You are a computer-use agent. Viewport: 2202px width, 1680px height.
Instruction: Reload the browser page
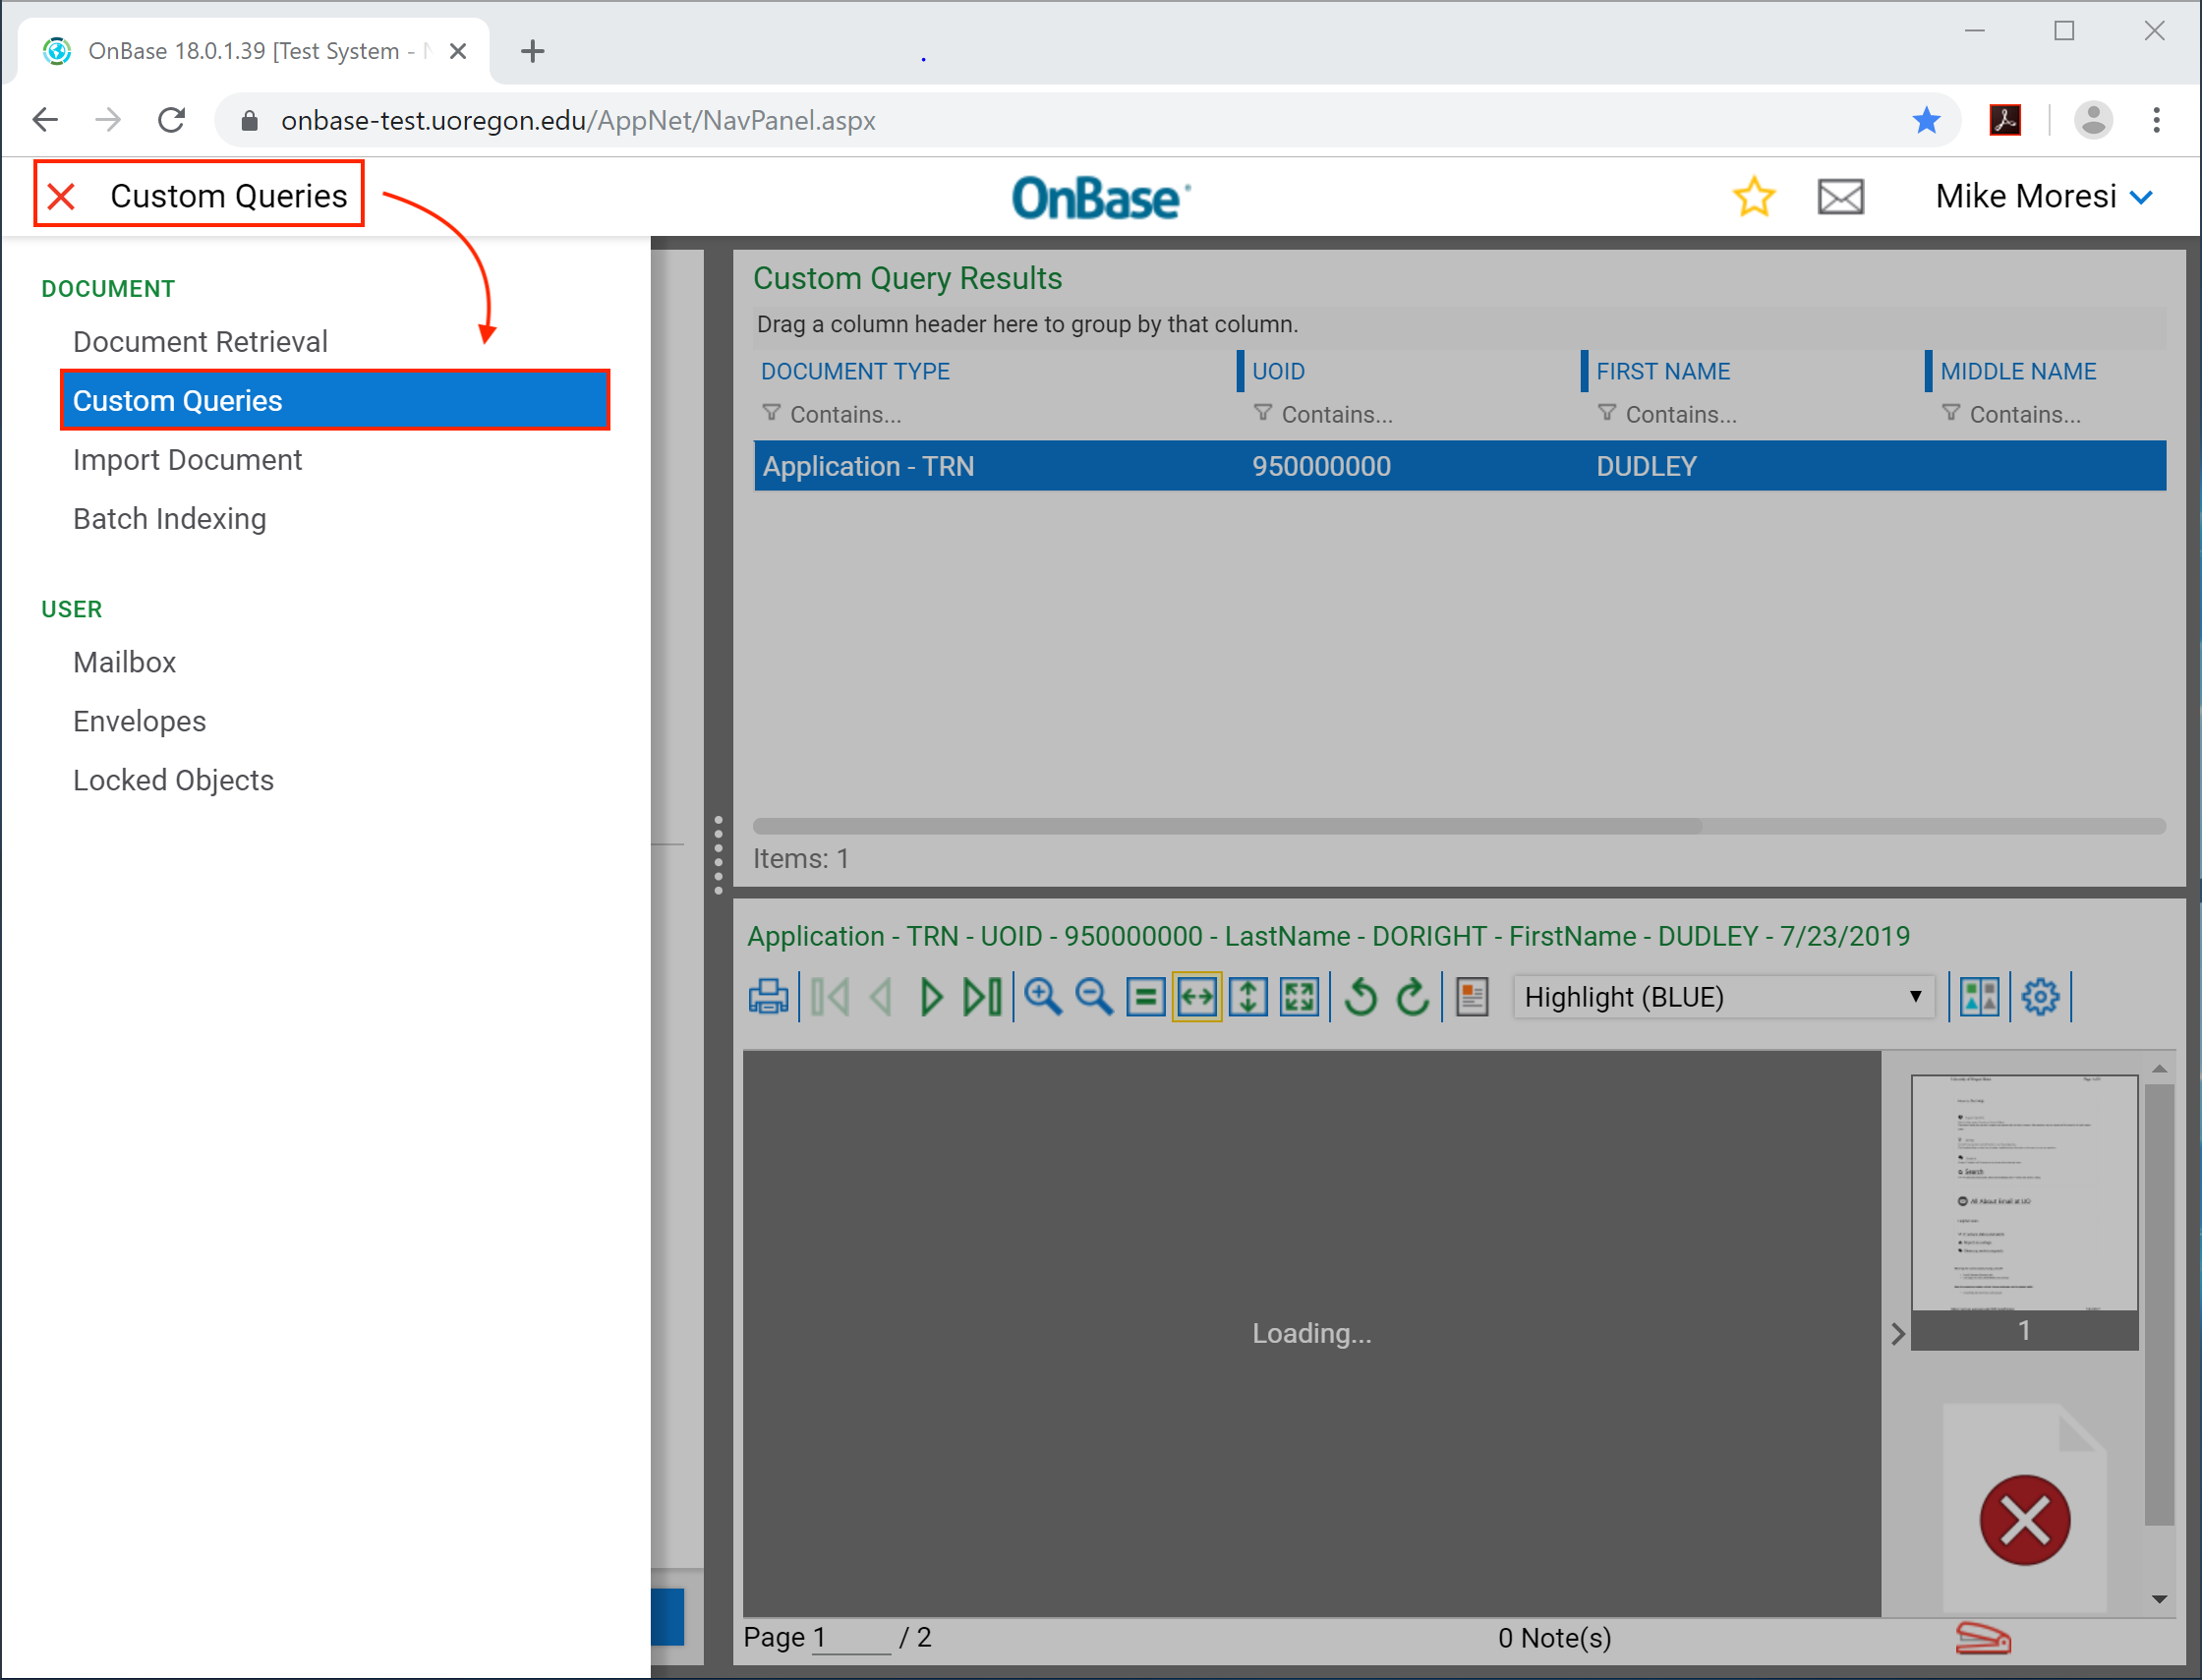point(172,120)
